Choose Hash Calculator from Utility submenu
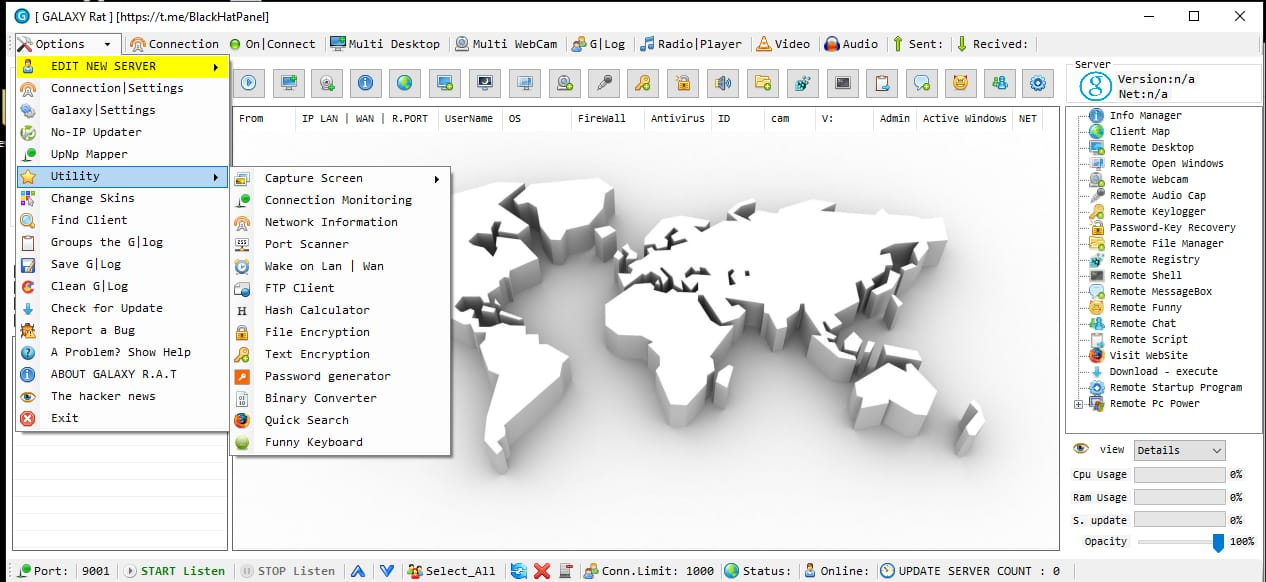This screenshot has height=582, width=1266. (317, 310)
